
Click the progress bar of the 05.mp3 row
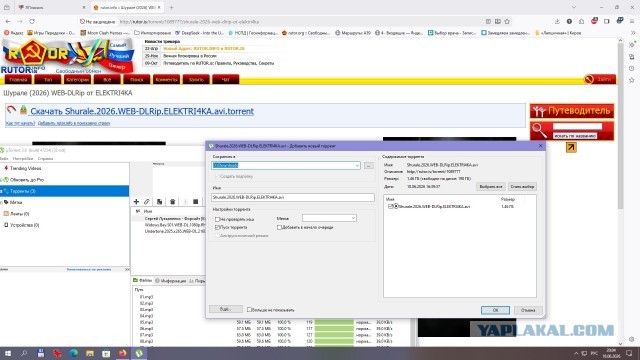point(334,322)
